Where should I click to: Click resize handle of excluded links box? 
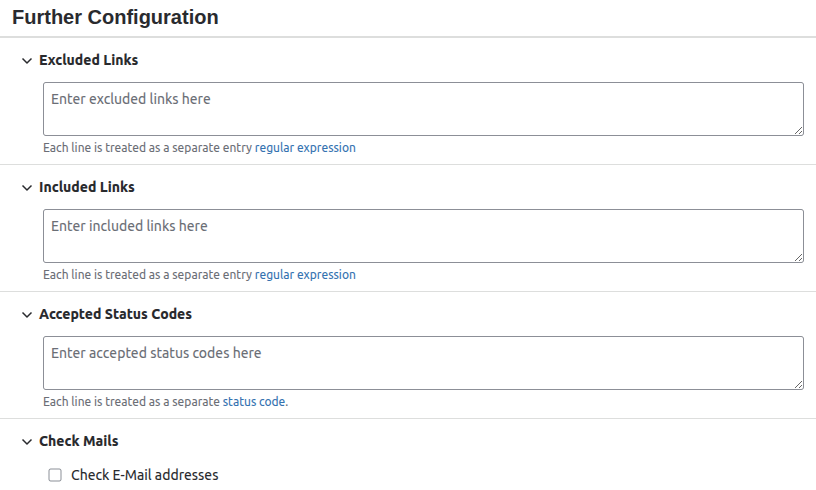tap(799, 130)
